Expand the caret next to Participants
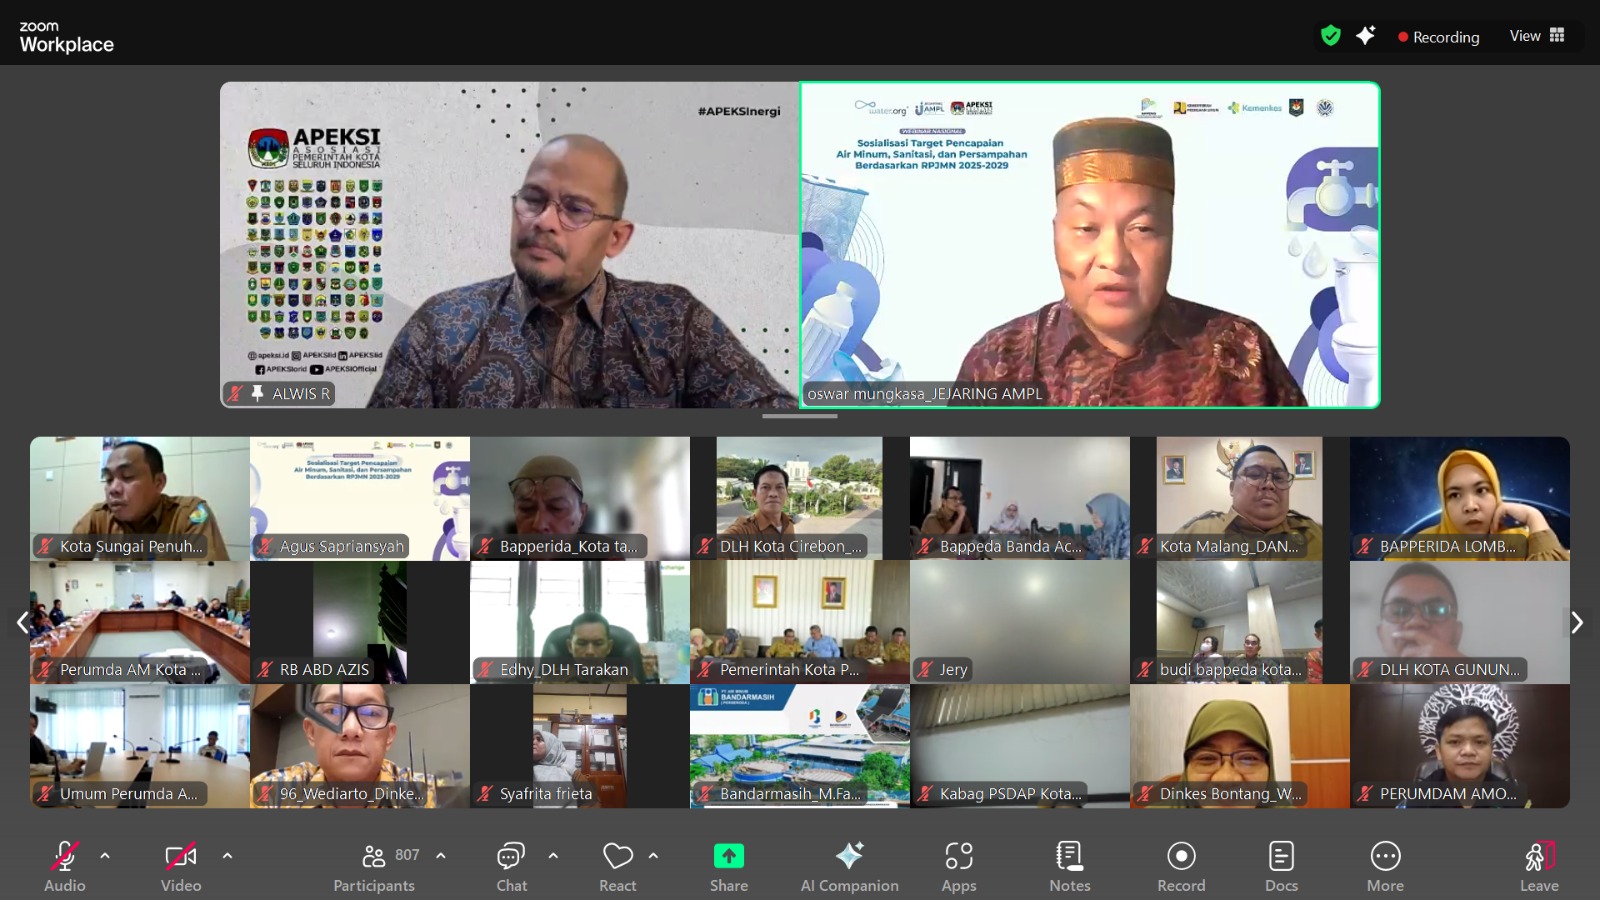This screenshot has width=1600, height=900. 441,856
